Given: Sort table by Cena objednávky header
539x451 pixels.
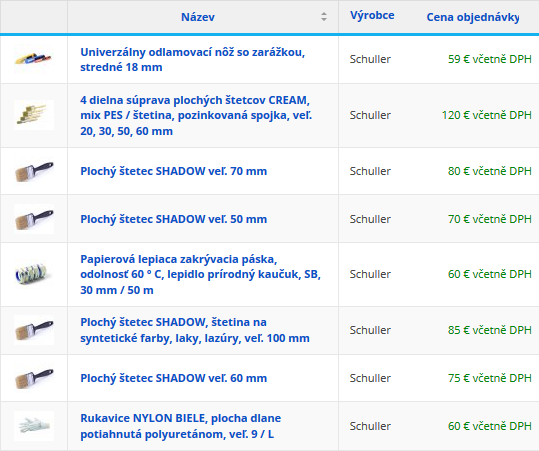Looking at the screenshot, I should 473,17.
